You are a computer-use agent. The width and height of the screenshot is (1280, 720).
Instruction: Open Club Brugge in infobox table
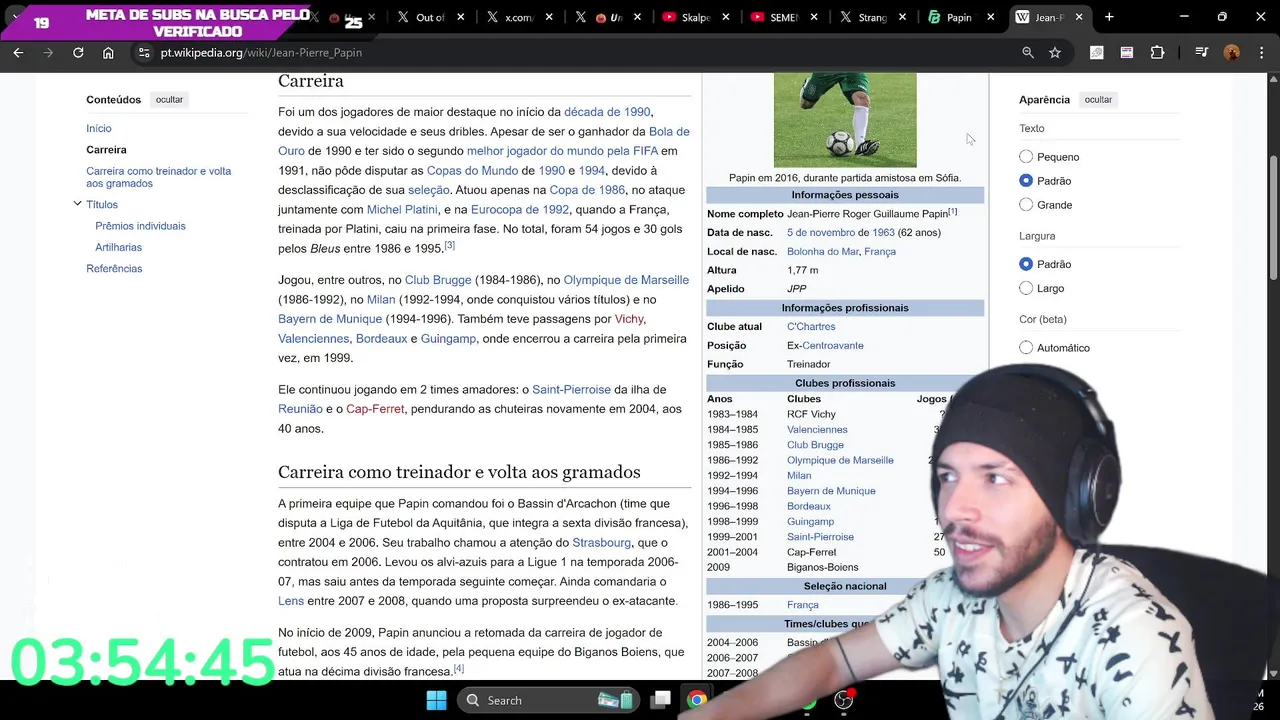click(815, 445)
